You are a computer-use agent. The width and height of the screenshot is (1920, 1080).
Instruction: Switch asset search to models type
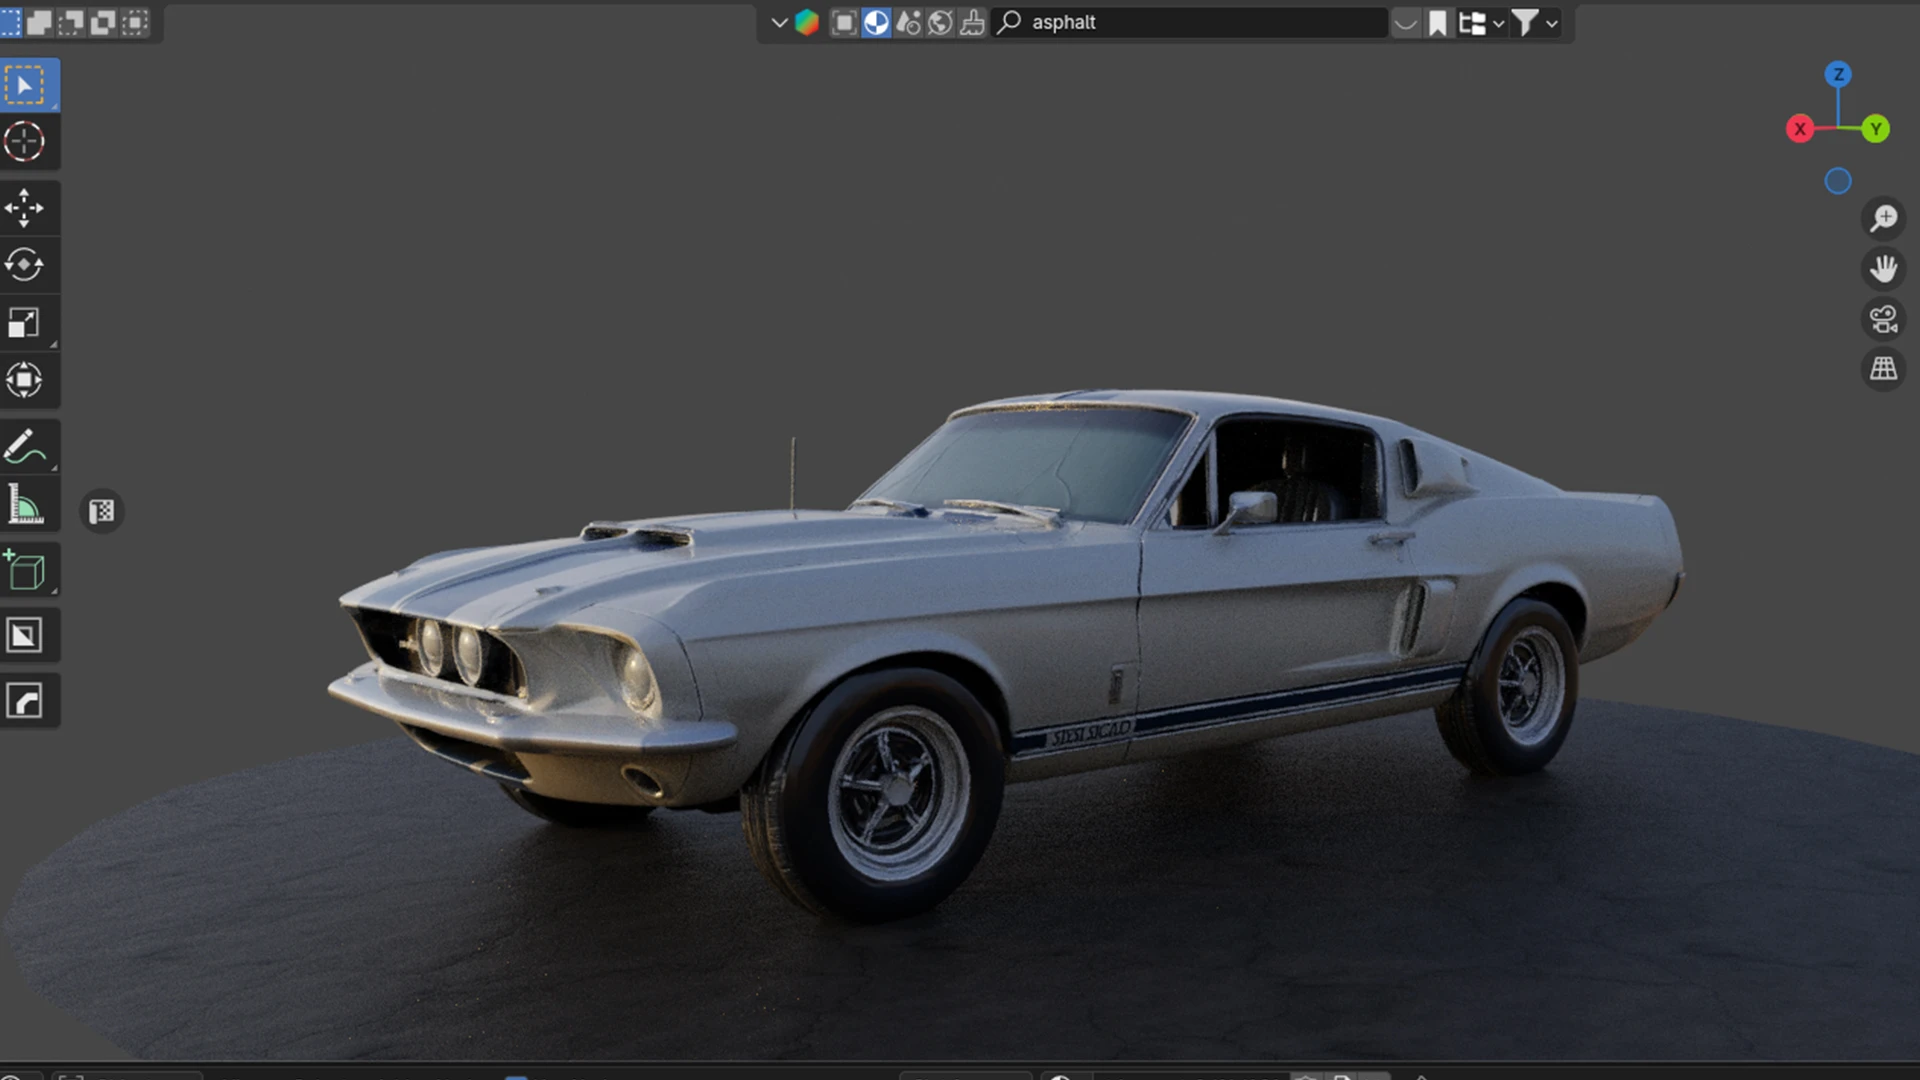[x=844, y=22]
